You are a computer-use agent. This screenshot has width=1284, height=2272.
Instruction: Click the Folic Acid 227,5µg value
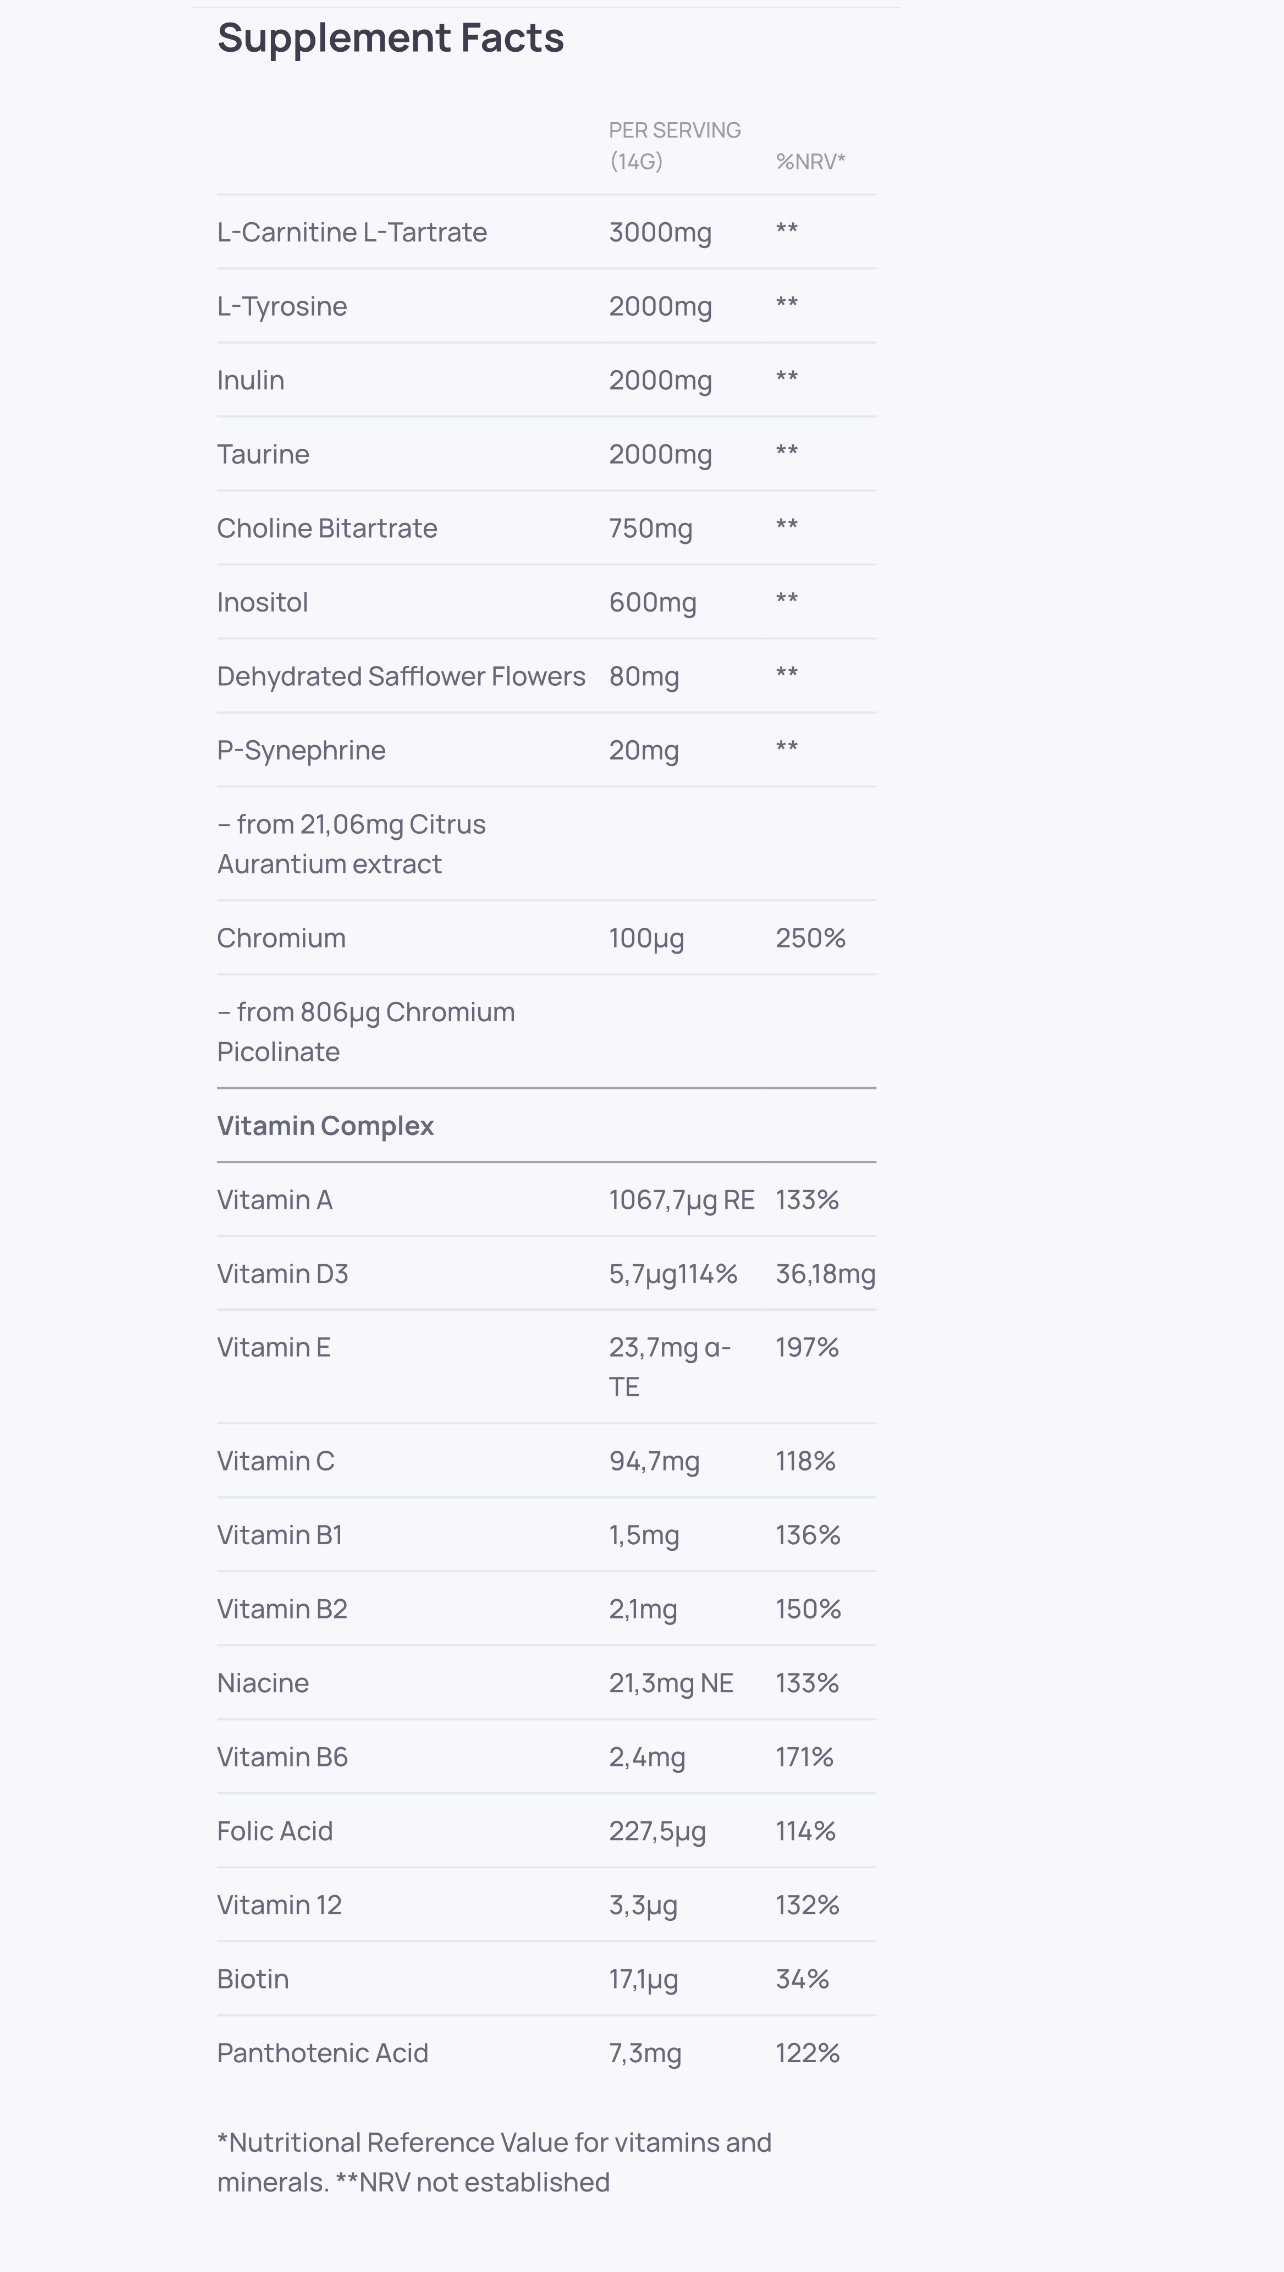pyautogui.click(x=657, y=1831)
